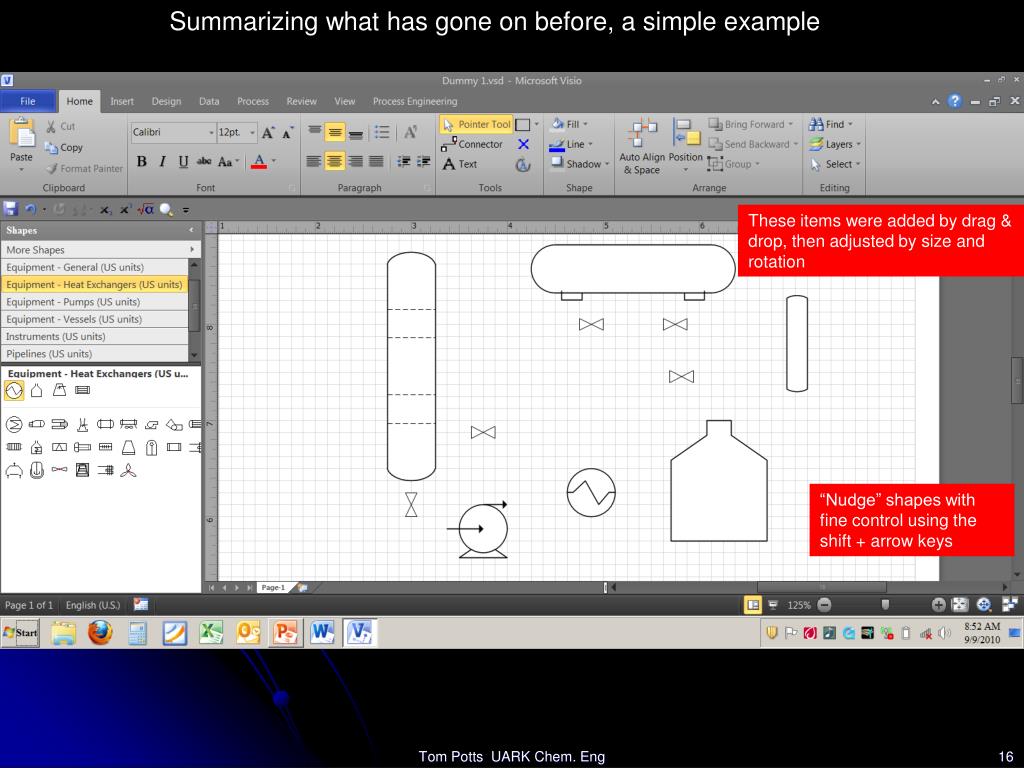This screenshot has height=768, width=1024.
Task: Click the blue X connection point tool
Action: pyautogui.click(x=523, y=144)
